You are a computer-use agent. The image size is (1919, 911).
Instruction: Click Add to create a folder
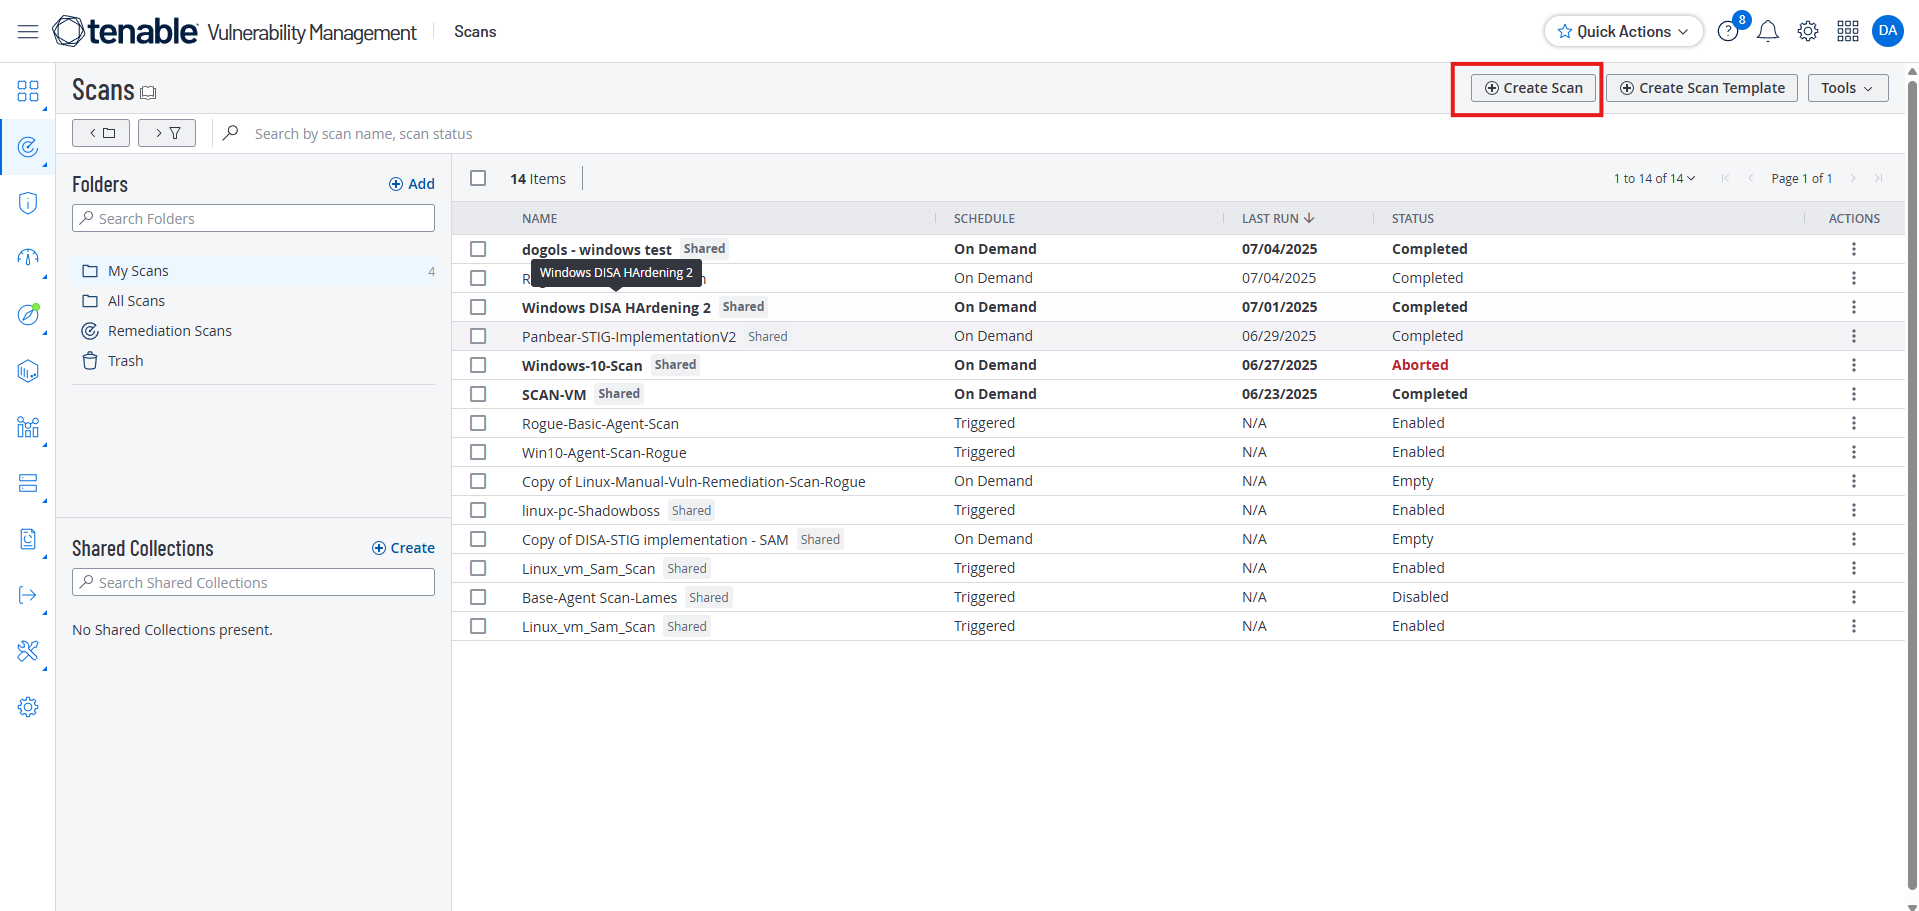point(412,184)
